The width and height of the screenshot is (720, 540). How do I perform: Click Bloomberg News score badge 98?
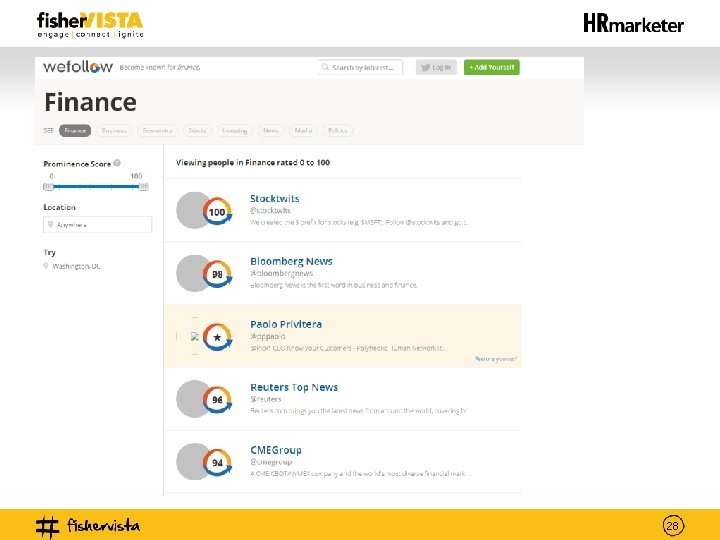(x=217, y=274)
